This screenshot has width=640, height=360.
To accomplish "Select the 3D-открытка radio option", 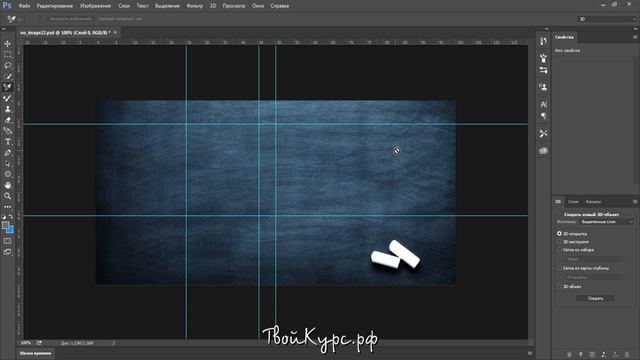I will [559, 233].
